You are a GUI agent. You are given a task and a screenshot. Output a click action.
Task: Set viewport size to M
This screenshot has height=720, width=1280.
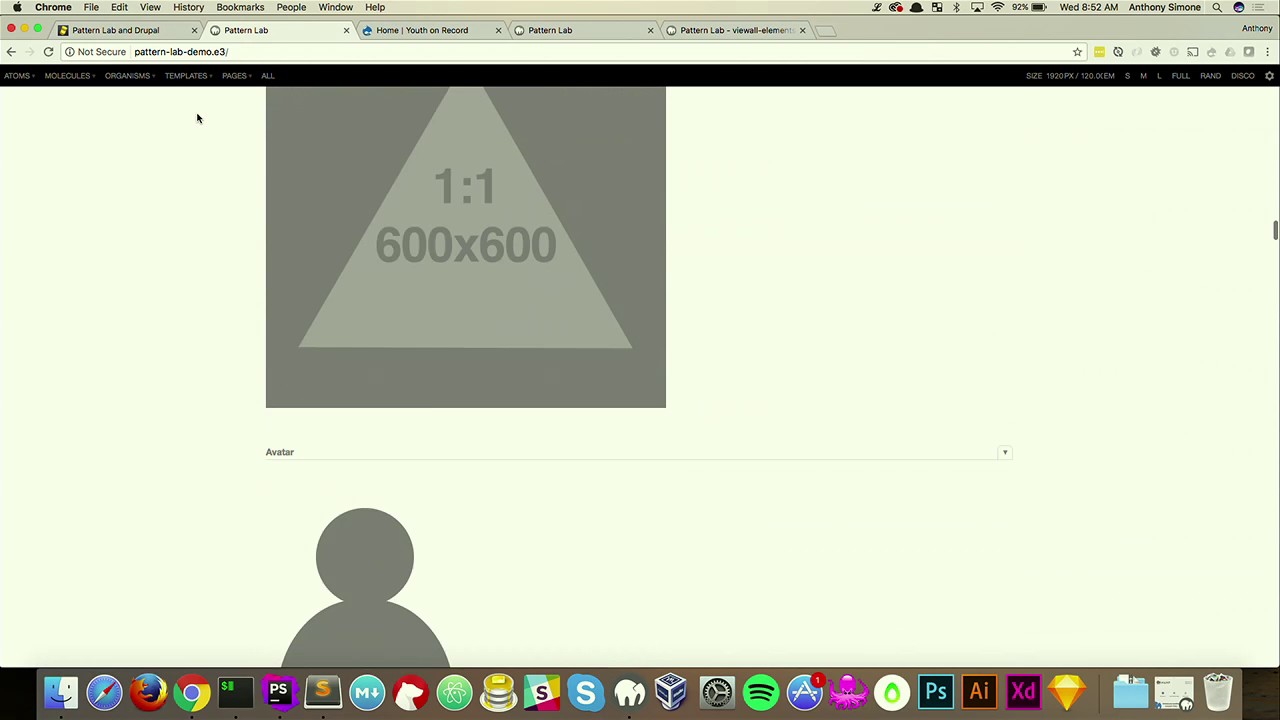(1143, 76)
